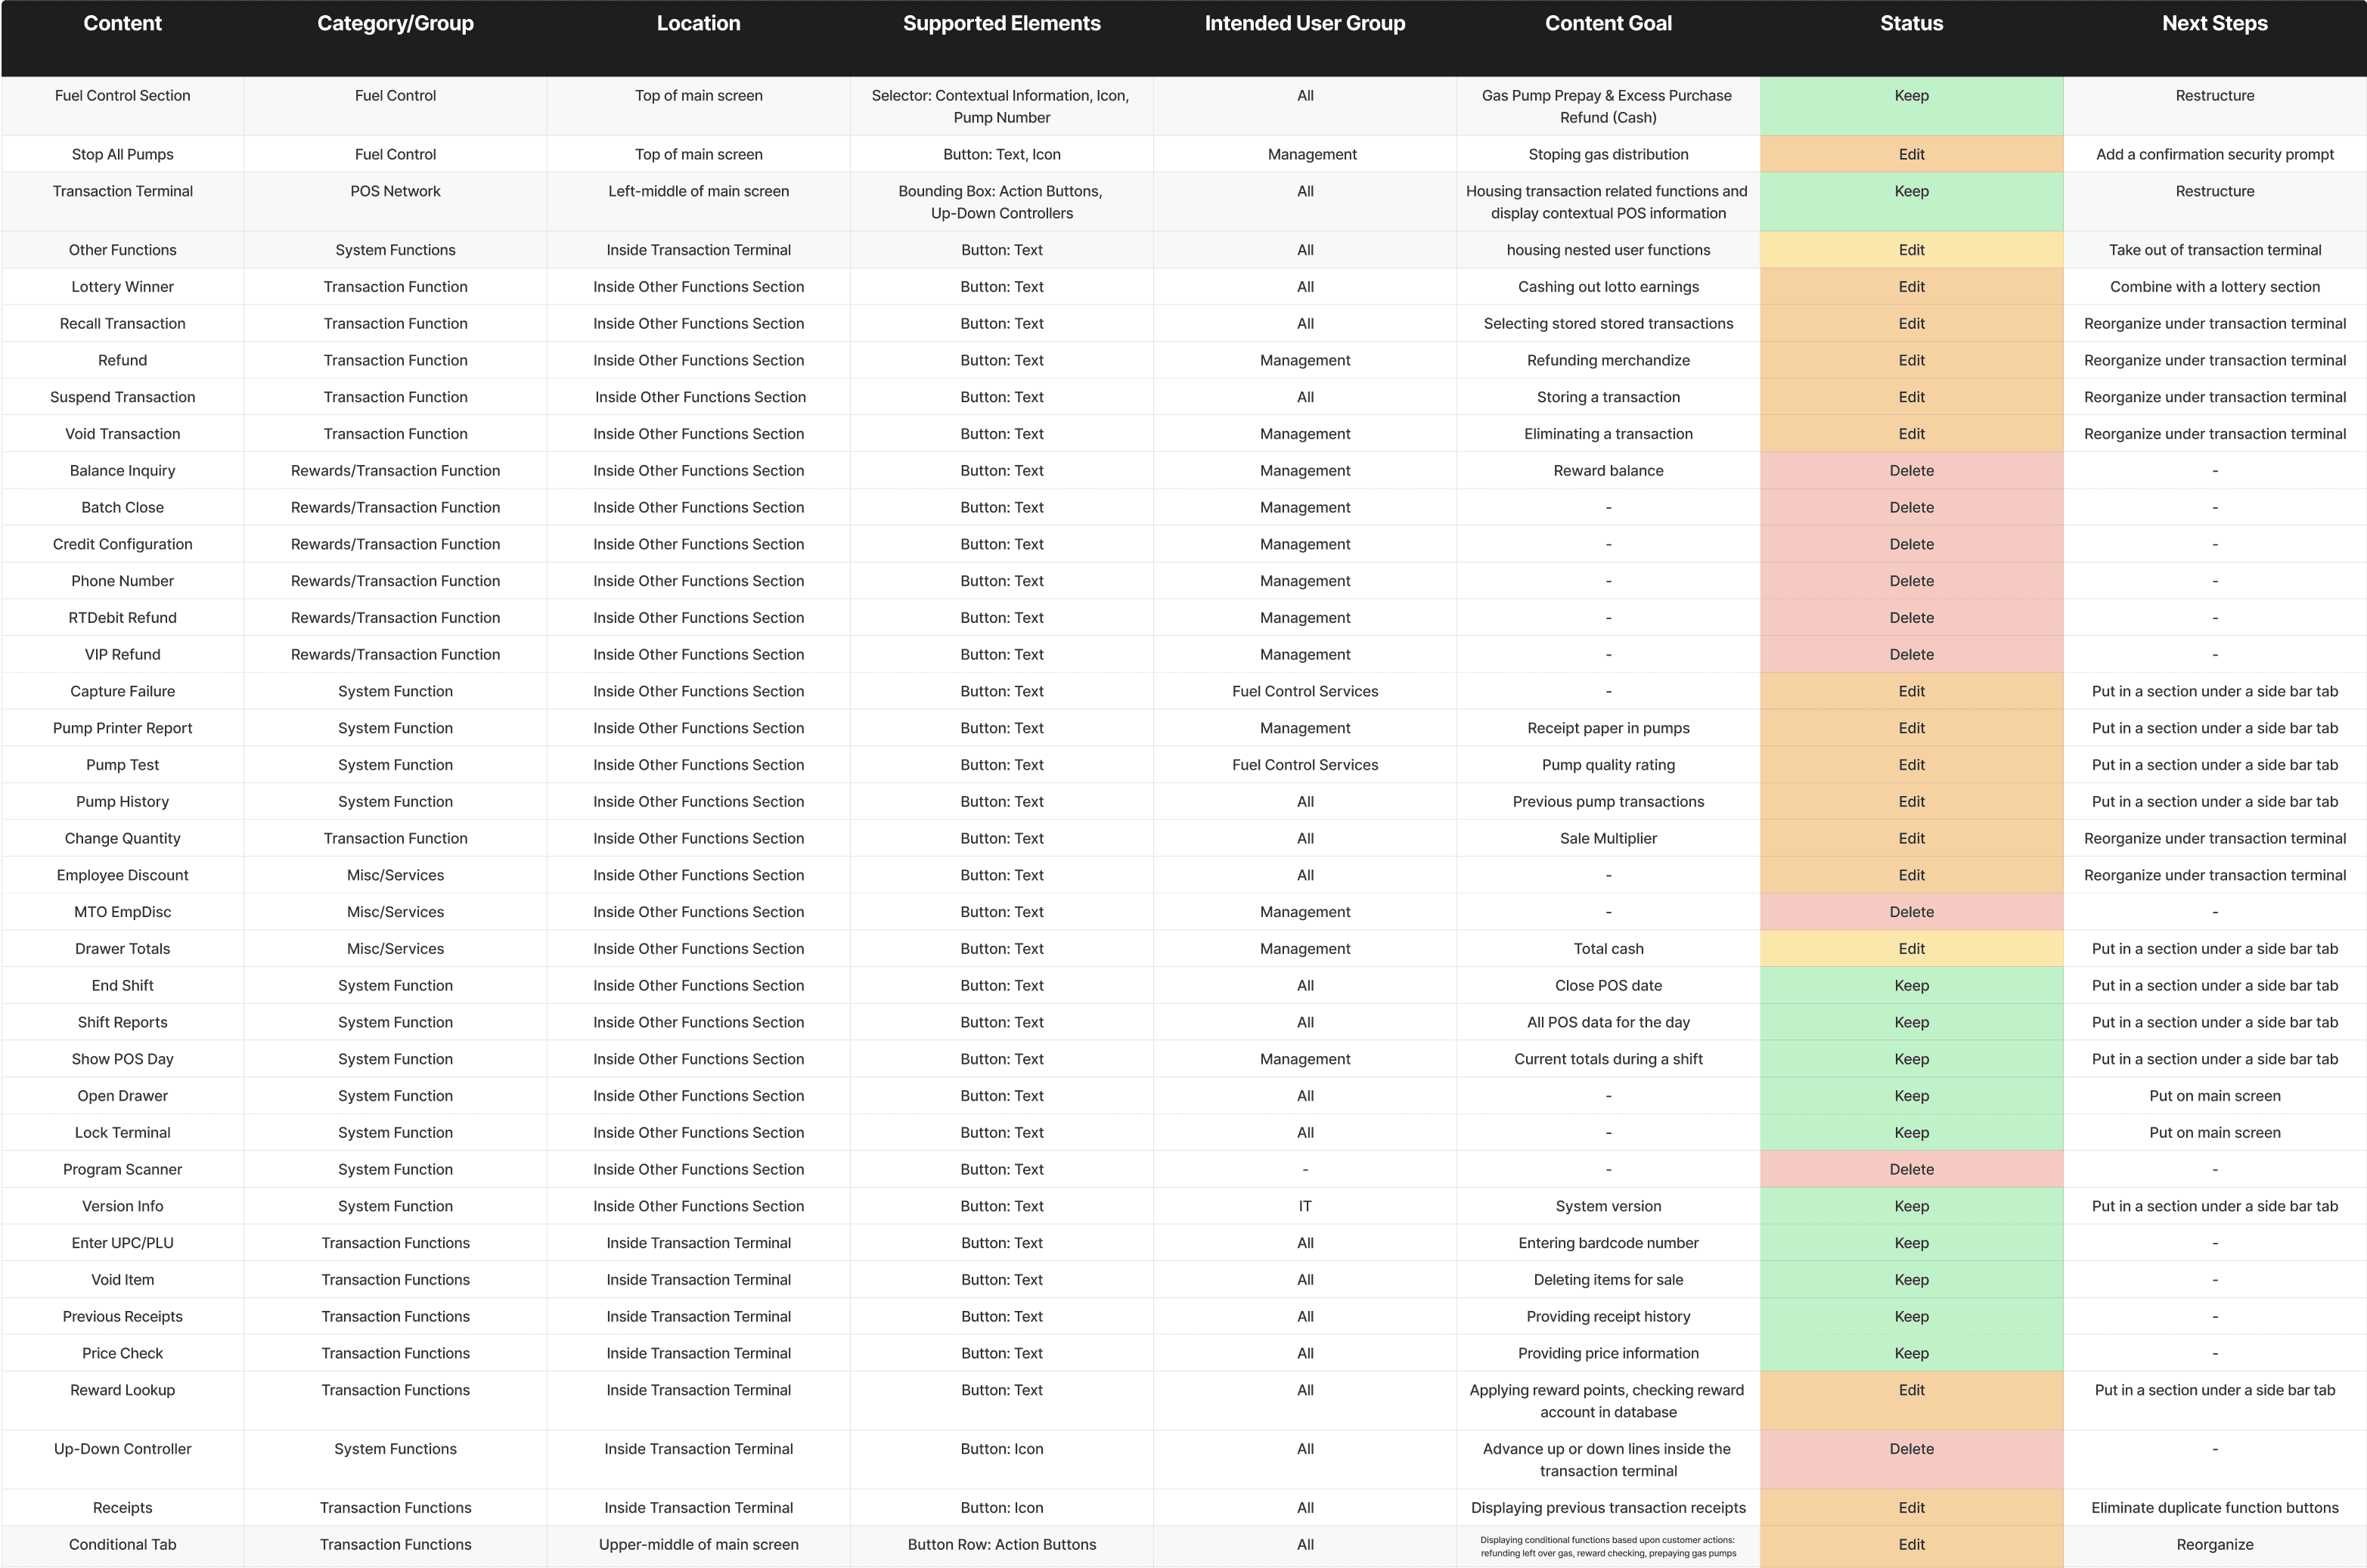Click the MTO EmpDisc cell
The image size is (2367, 1568).
point(122,912)
